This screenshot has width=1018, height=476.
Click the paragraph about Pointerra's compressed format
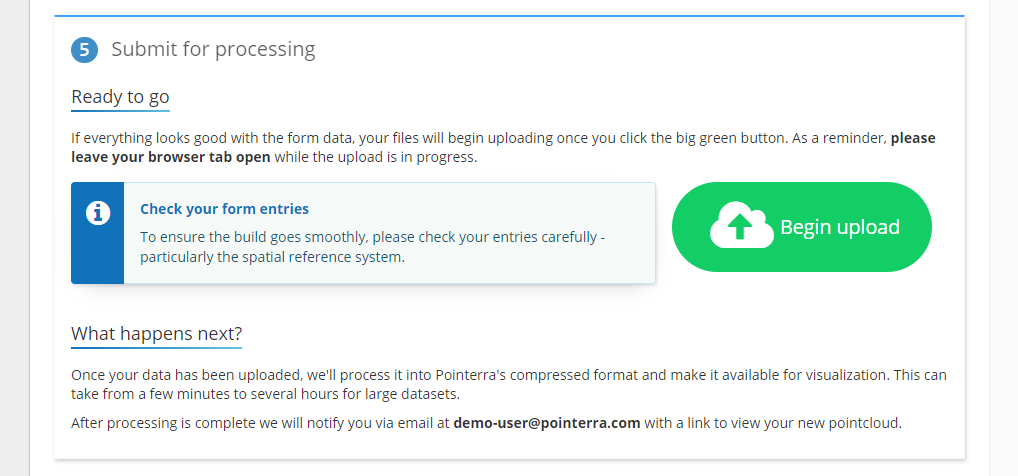(x=508, y=384)
